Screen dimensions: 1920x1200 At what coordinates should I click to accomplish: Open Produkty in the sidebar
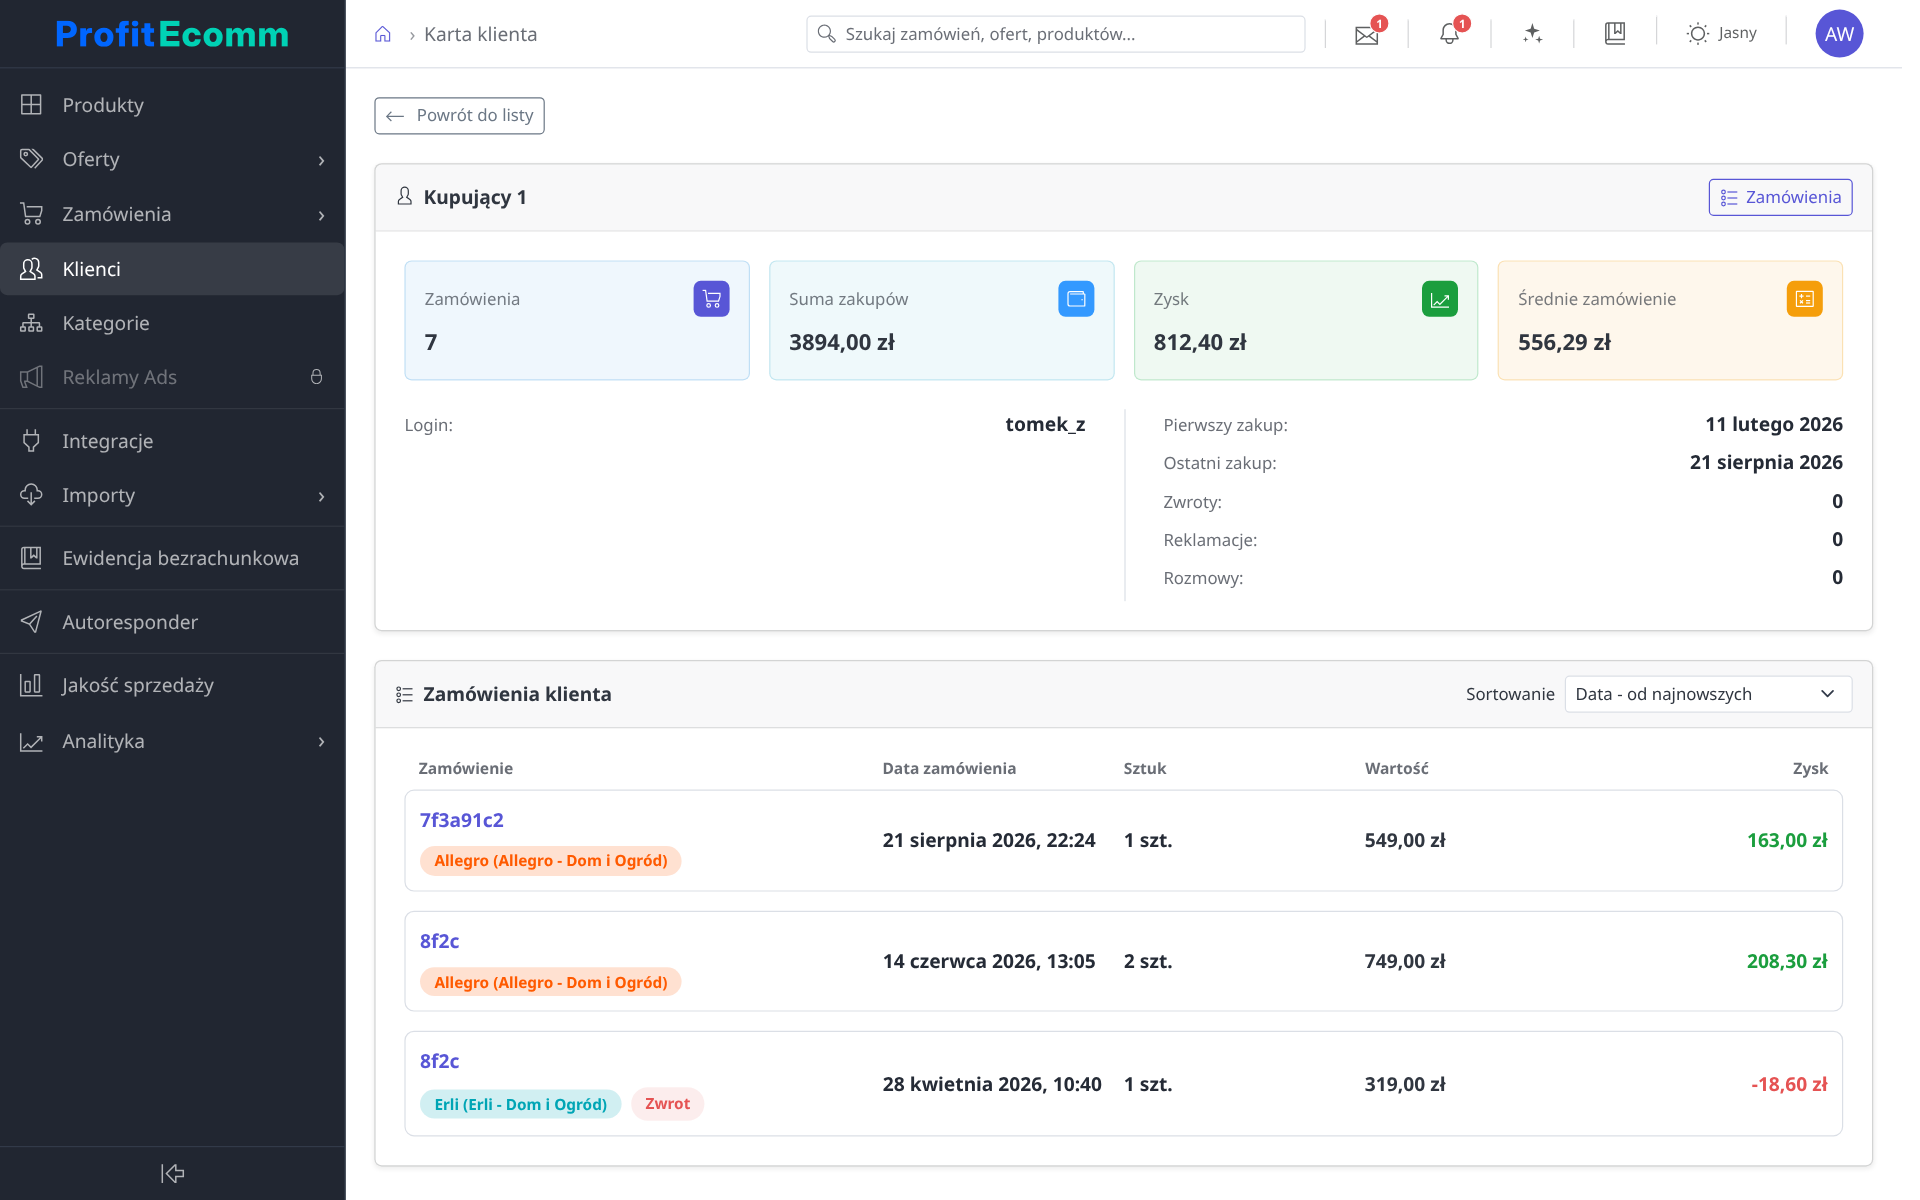tap(172, 105)
